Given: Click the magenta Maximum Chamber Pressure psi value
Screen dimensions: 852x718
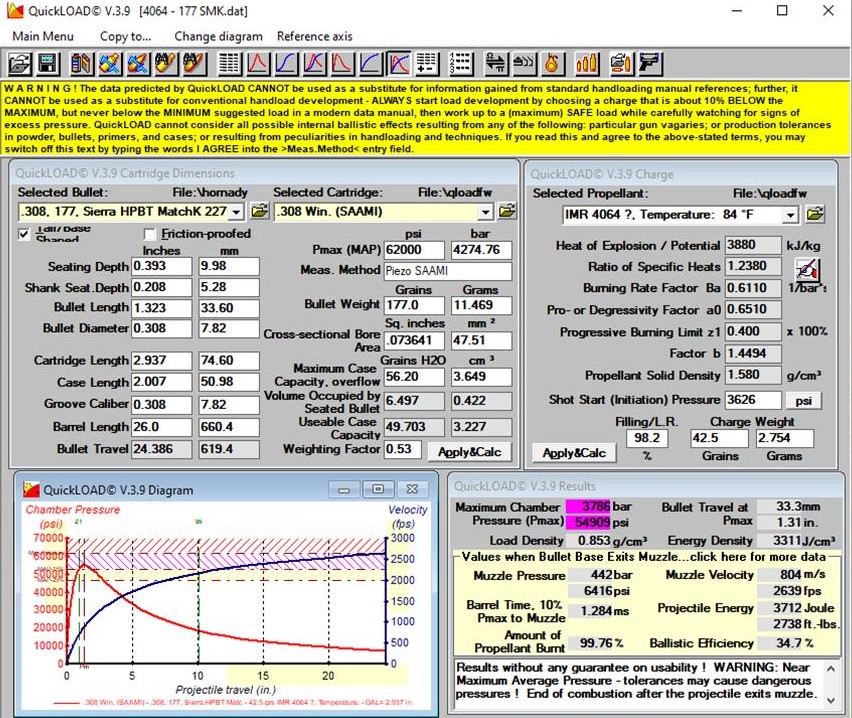Looking at the screenshot, I should coord(588,522).
